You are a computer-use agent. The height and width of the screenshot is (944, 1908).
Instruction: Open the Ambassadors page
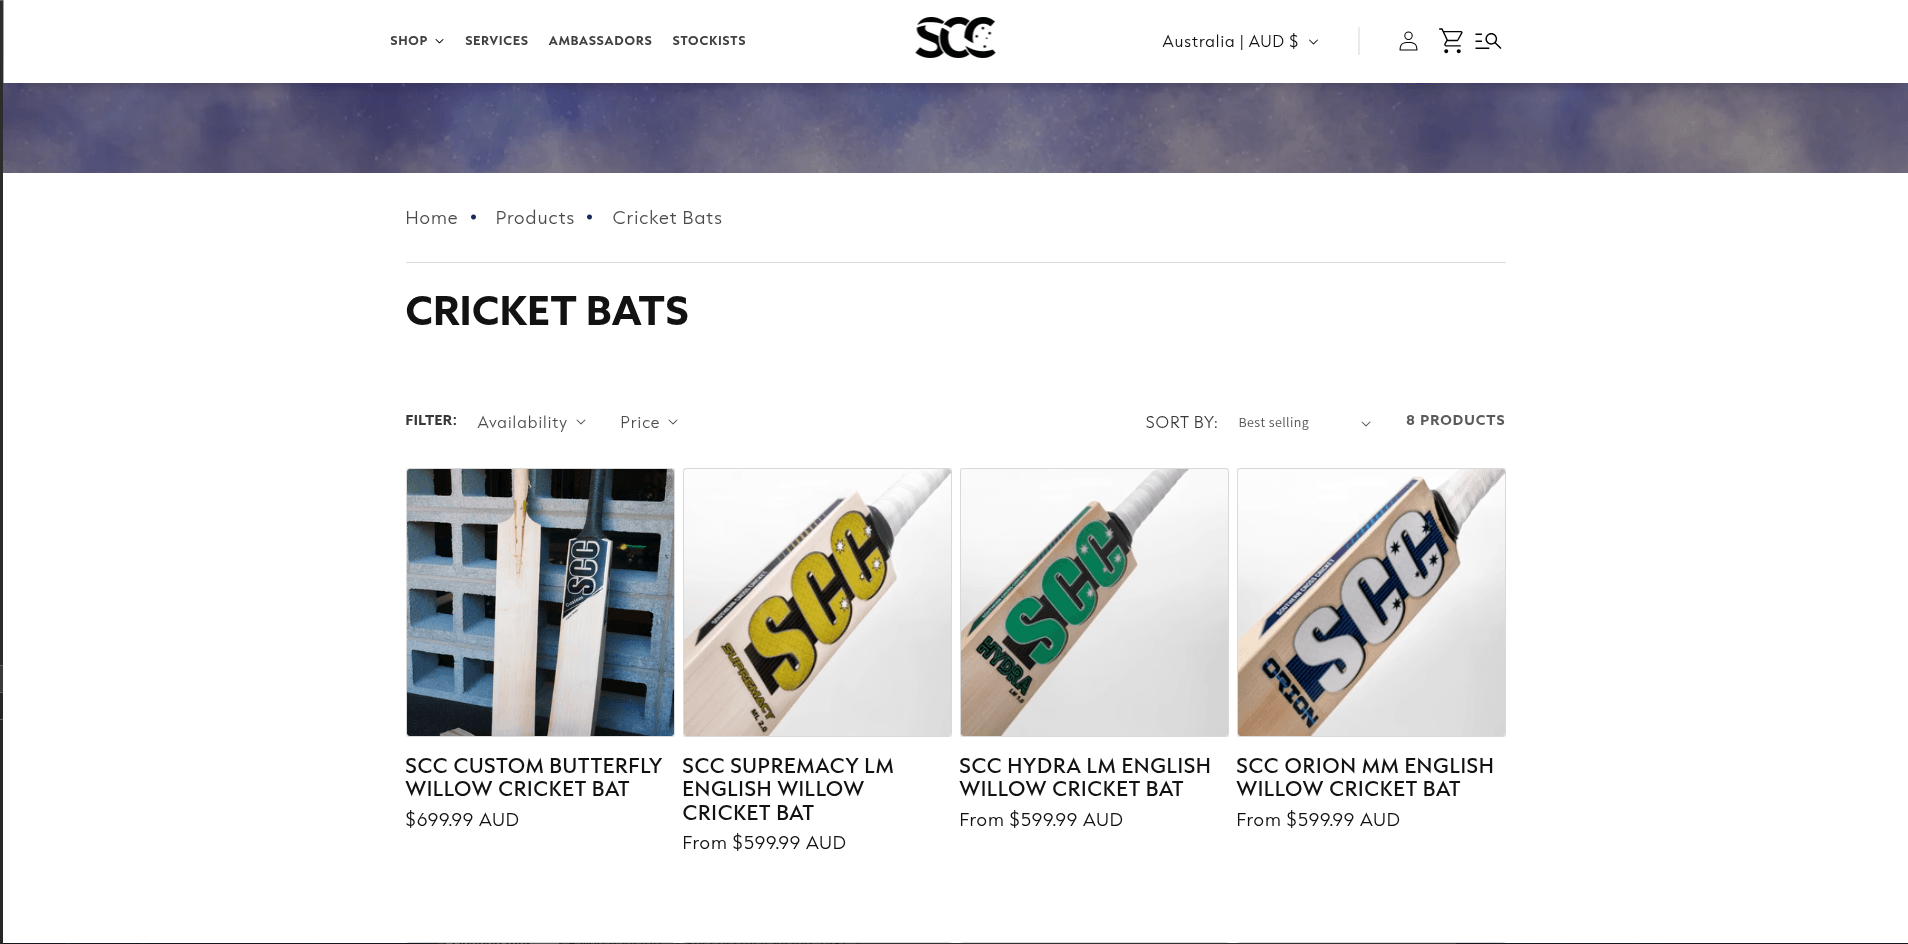(x=600, y=41)
